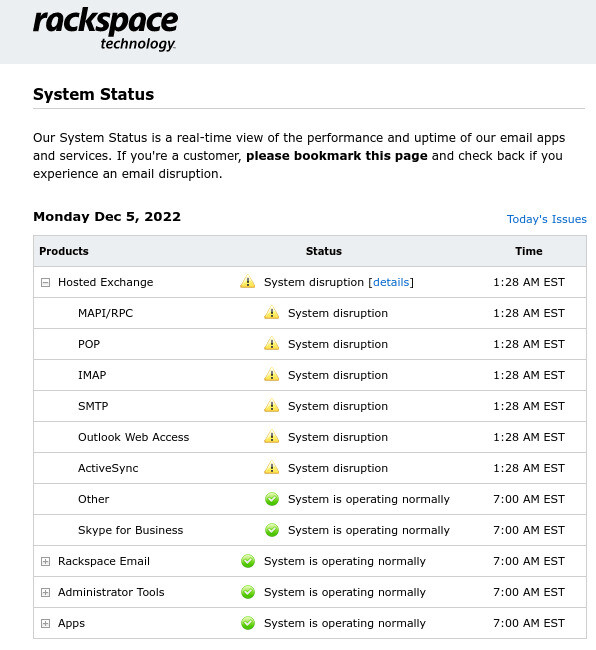
Task: Click Outlook Web Access System disruption status
Action: [338, 437]
